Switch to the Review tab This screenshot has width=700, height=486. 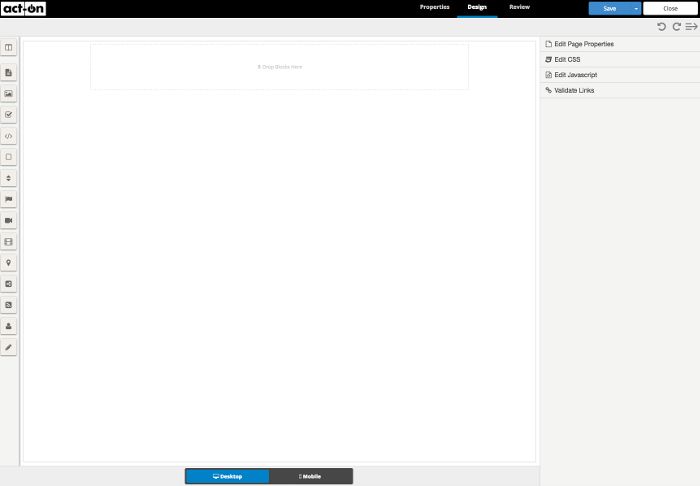tap(520, 7)
